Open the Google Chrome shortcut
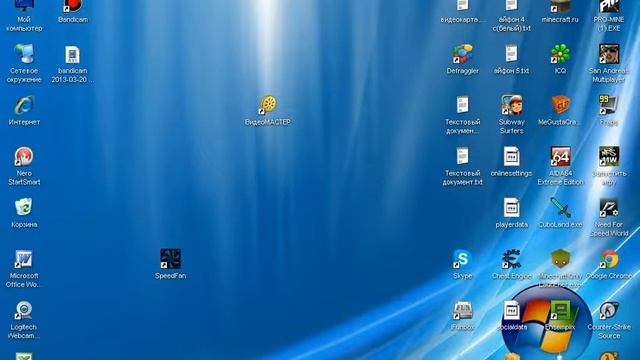640x360 pixels. click(609, 259)
